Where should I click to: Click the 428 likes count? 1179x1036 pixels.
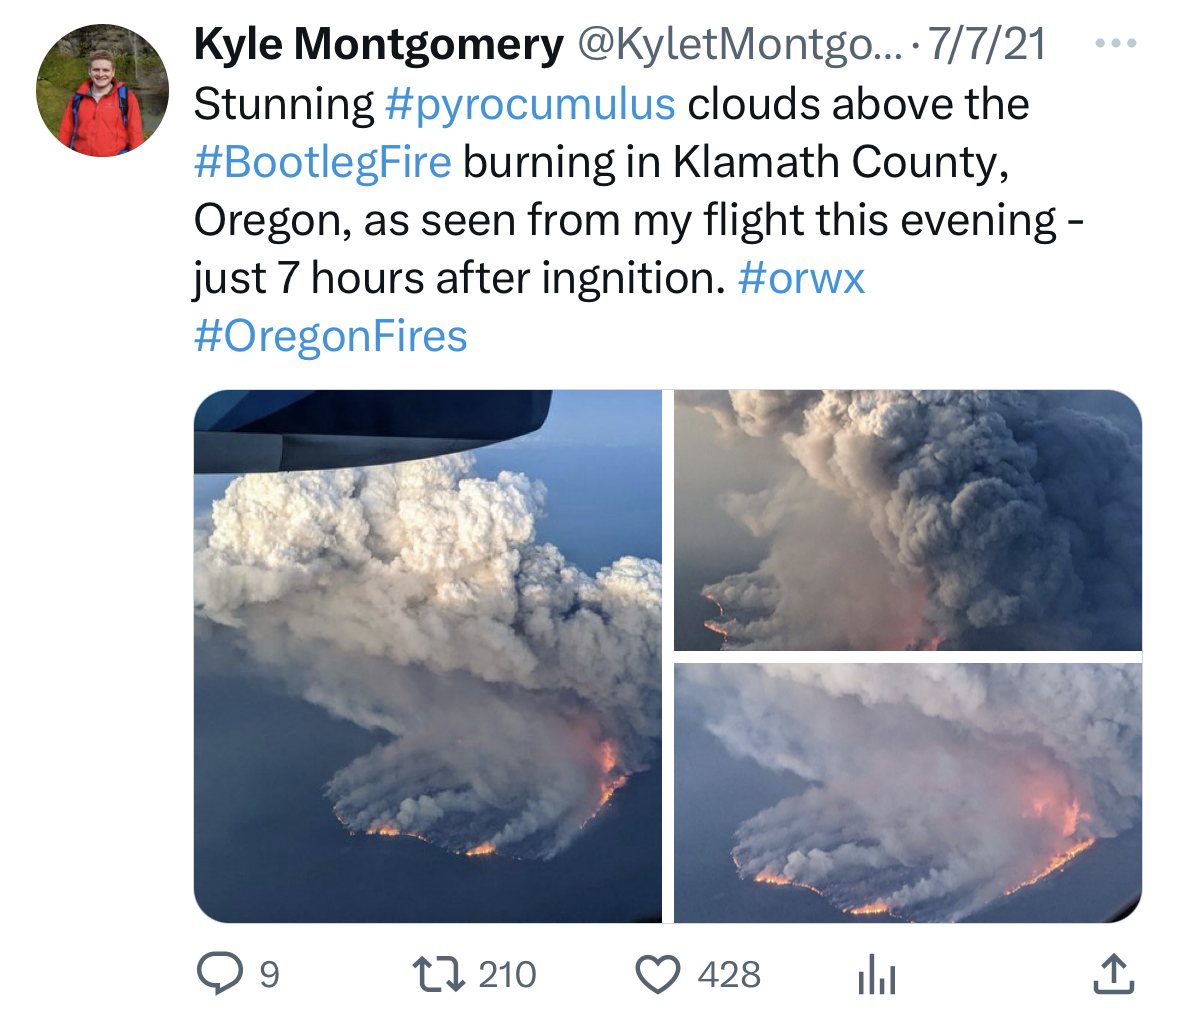tap(729, 974)
